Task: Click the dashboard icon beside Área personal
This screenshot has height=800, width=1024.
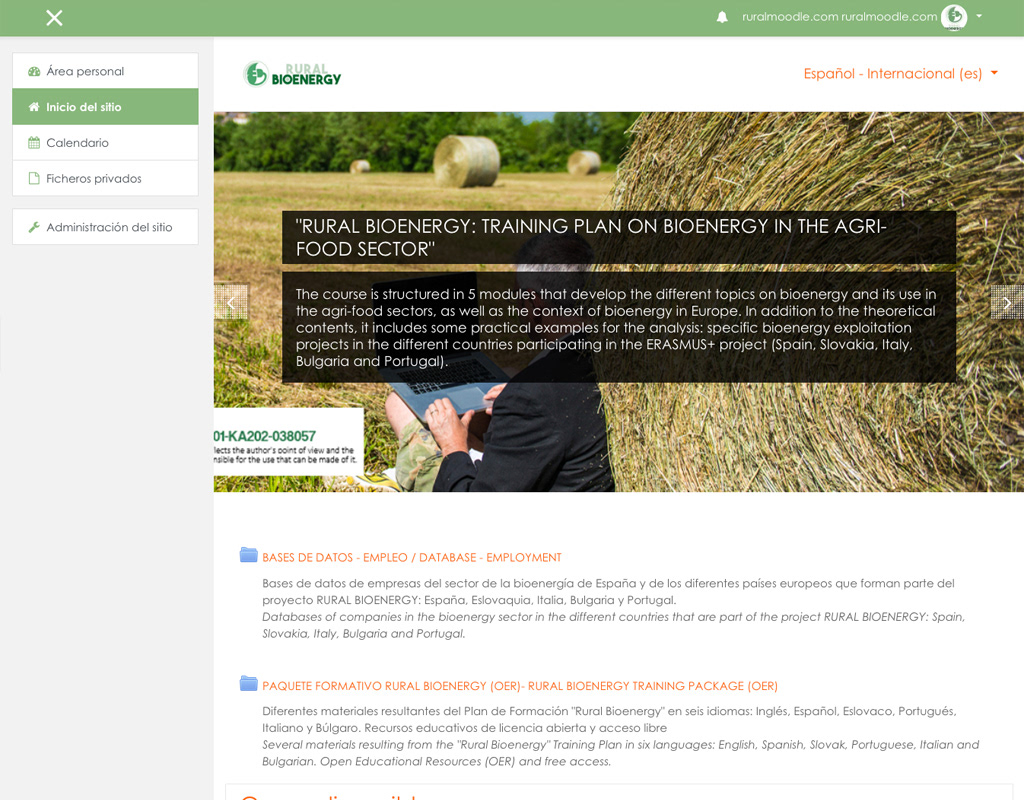Action: click(34, 71)
